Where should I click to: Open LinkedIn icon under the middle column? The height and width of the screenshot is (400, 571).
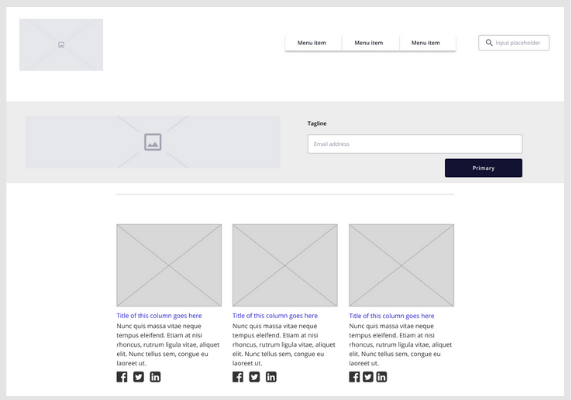(271, 377)
